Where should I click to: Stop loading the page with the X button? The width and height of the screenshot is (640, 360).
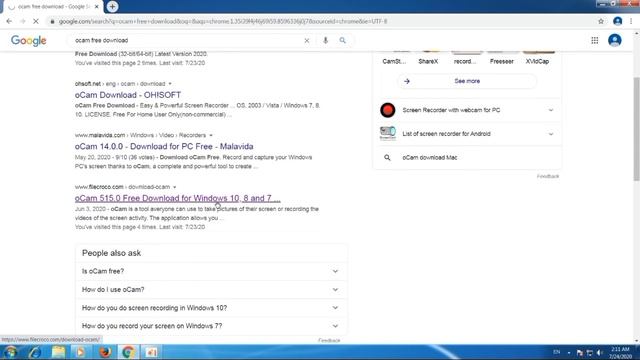(36, 21)
